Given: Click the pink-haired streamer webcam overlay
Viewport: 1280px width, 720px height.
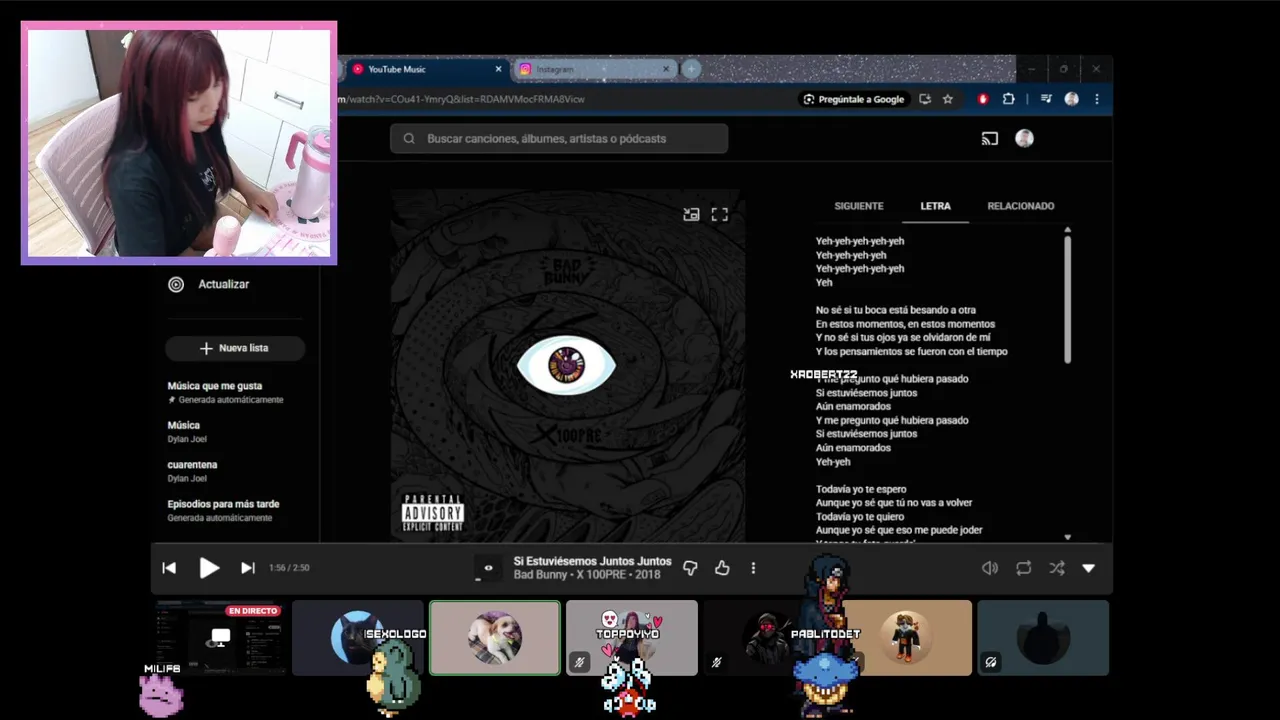Looking at the screenshot, I should [x=179, y=143].
